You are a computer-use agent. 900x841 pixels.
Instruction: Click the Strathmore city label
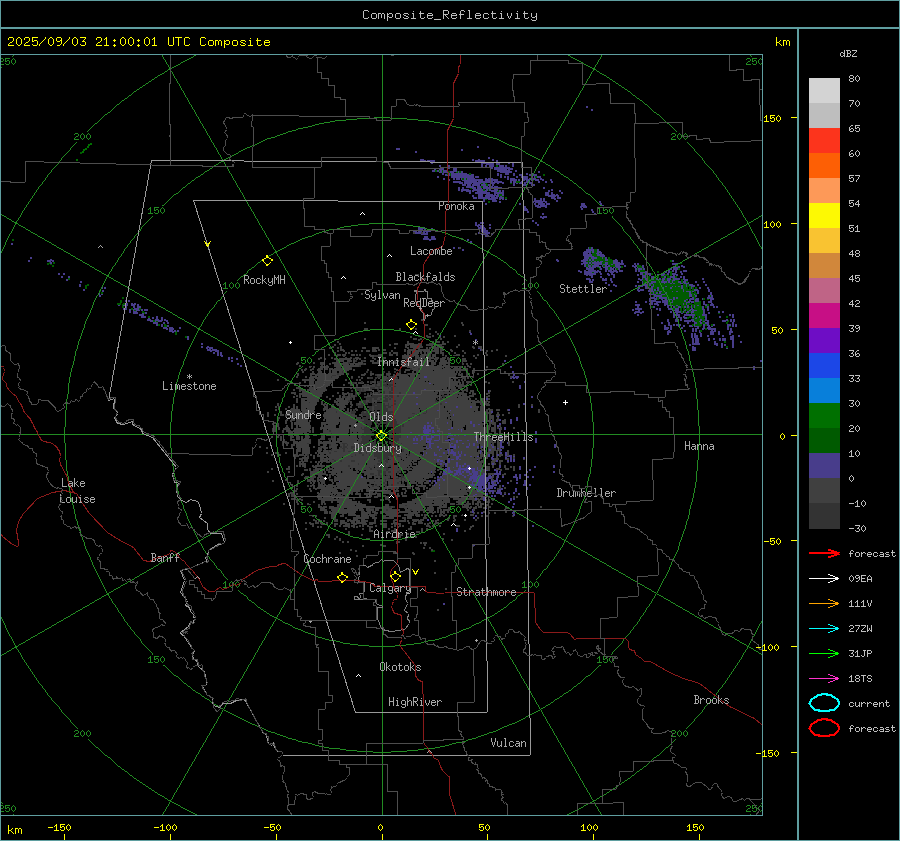click(x=486, y=592)
